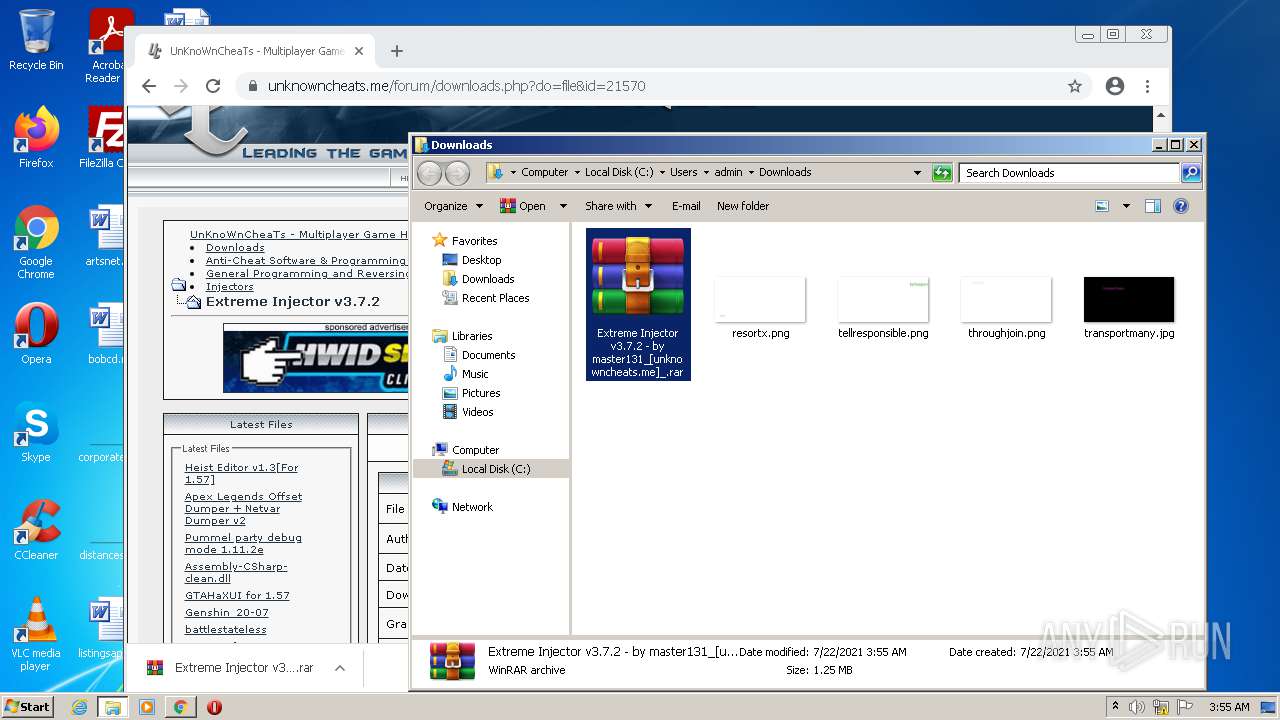Bookmark this page with the star icon

[1075, 86]
